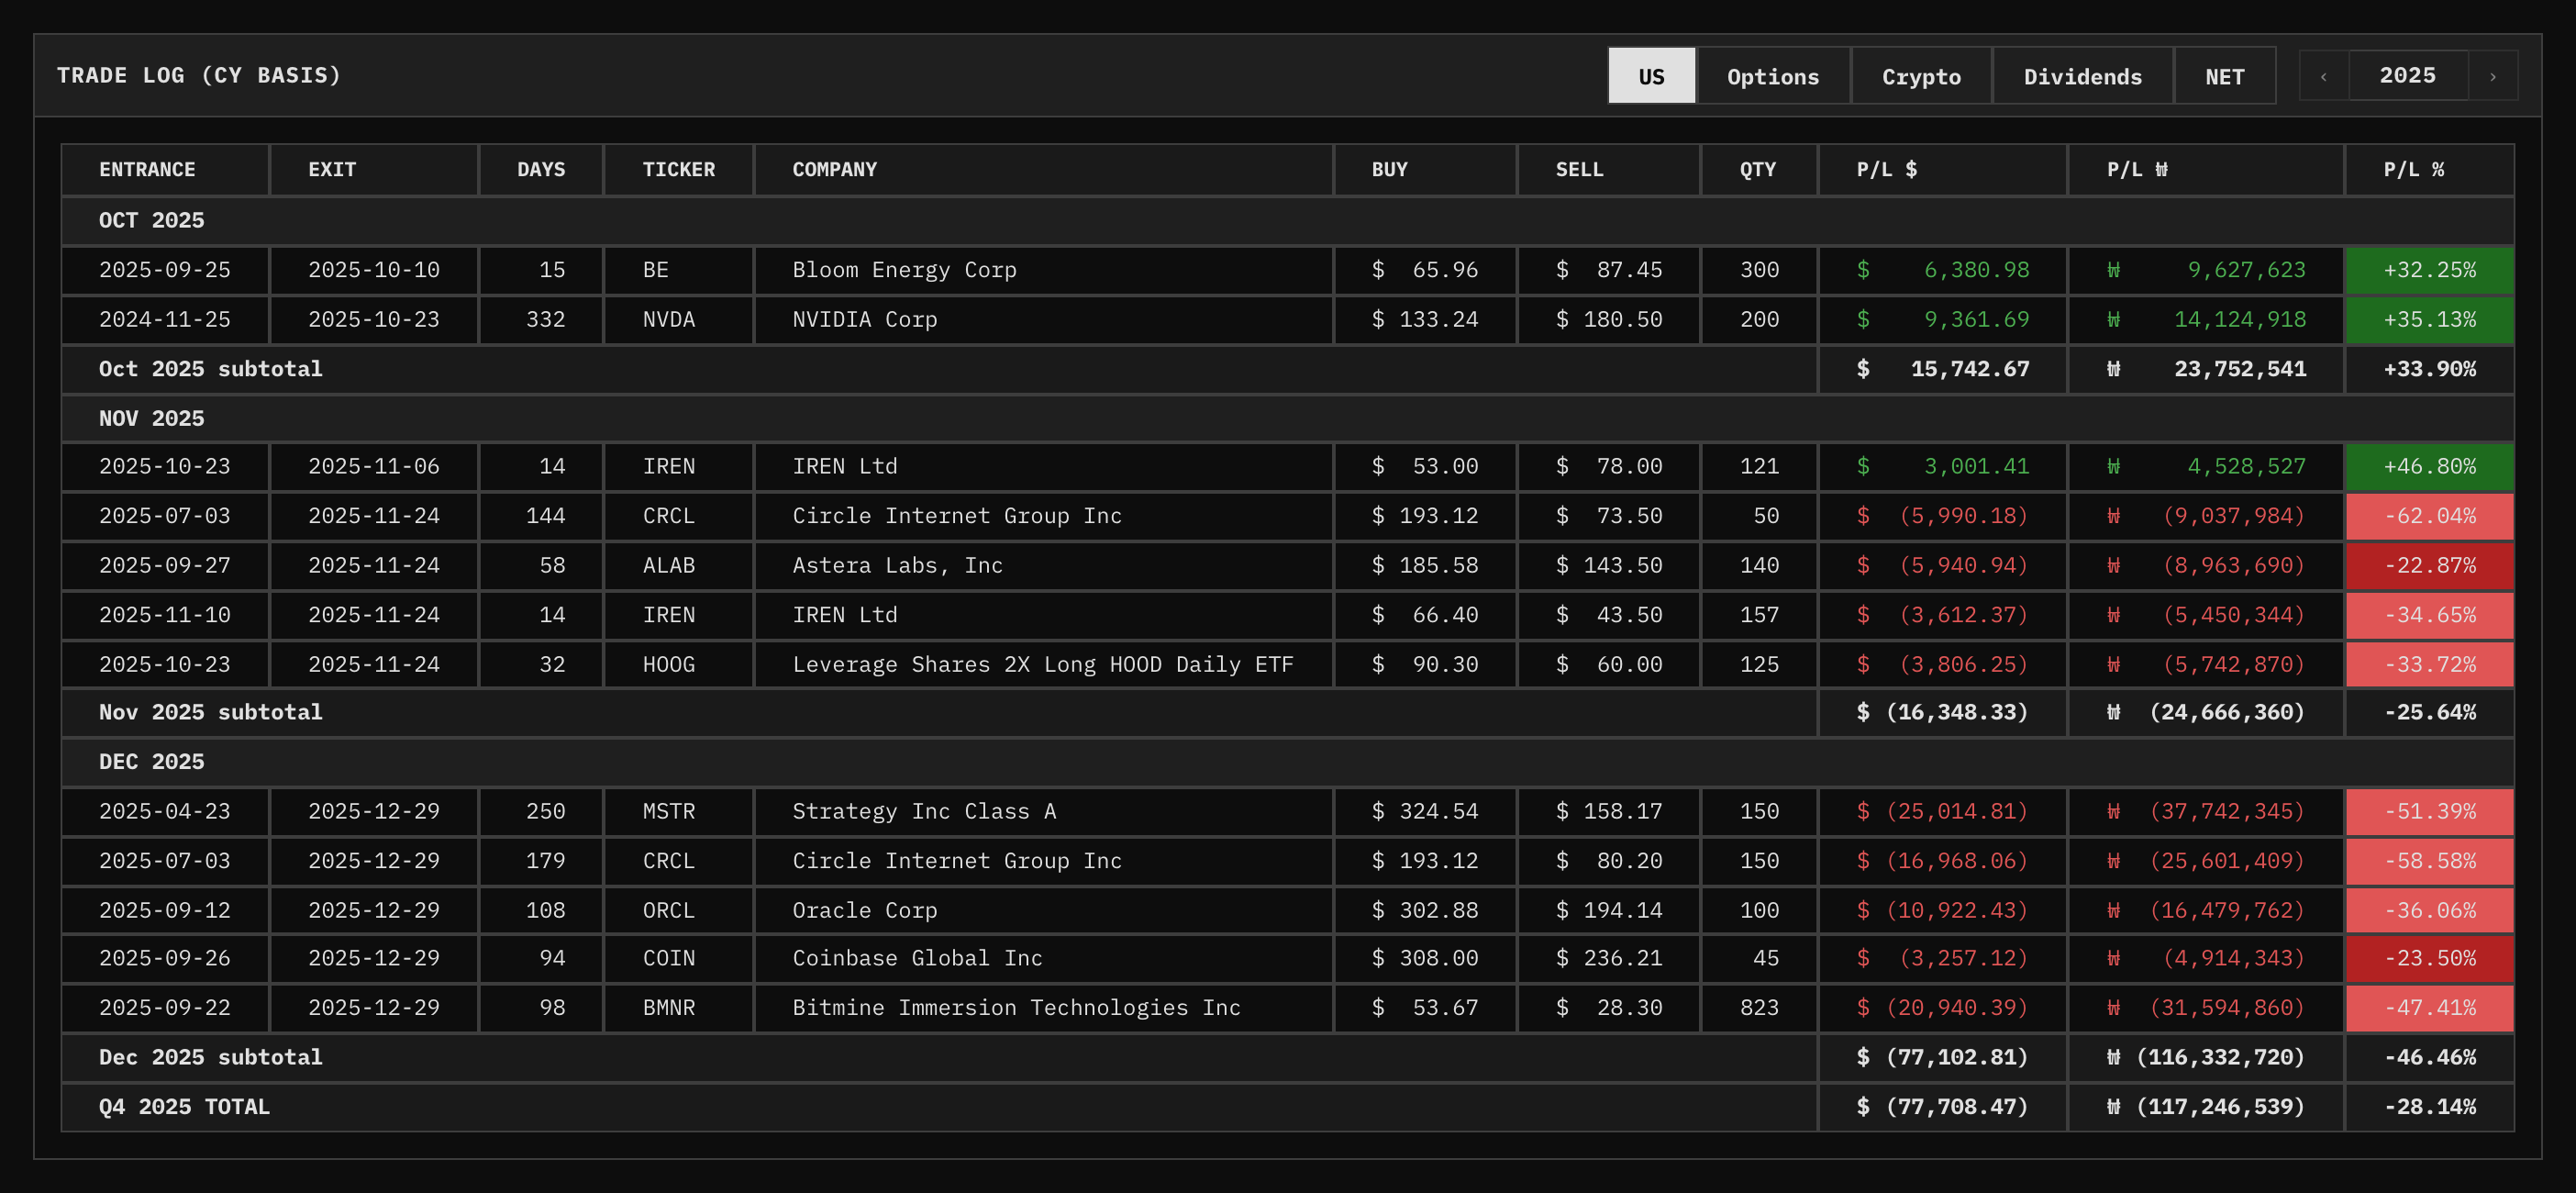Image resolution: width=2576 pixels, height=1193 pixels.
Task: Click the -47.41% loss cell
Action: pos(2430,1008)
